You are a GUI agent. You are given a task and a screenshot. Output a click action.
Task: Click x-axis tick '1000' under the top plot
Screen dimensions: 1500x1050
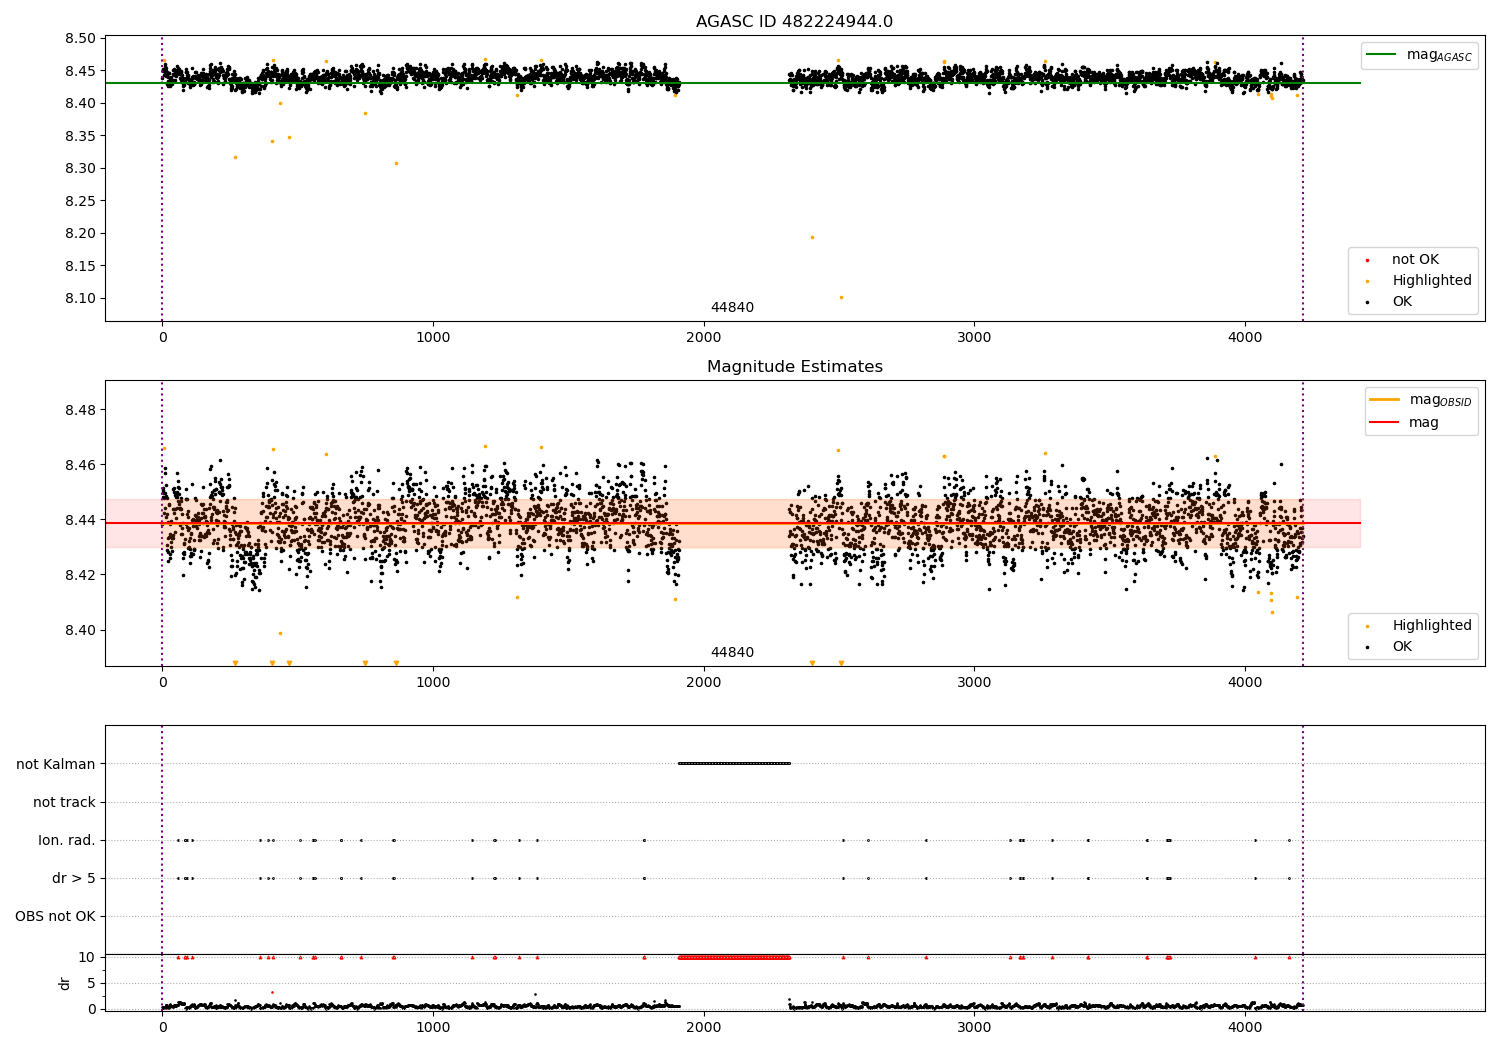(x=433, y=338)
